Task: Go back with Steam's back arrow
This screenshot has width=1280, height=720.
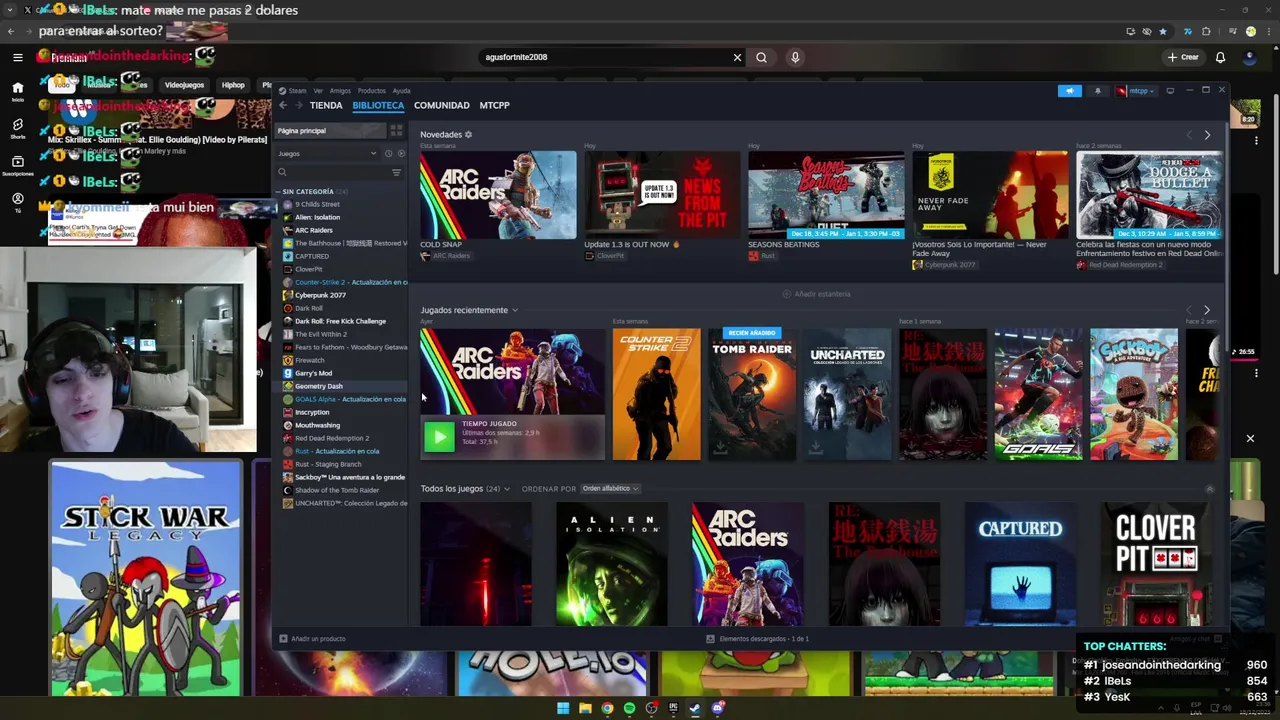Action: coord(283,105)
